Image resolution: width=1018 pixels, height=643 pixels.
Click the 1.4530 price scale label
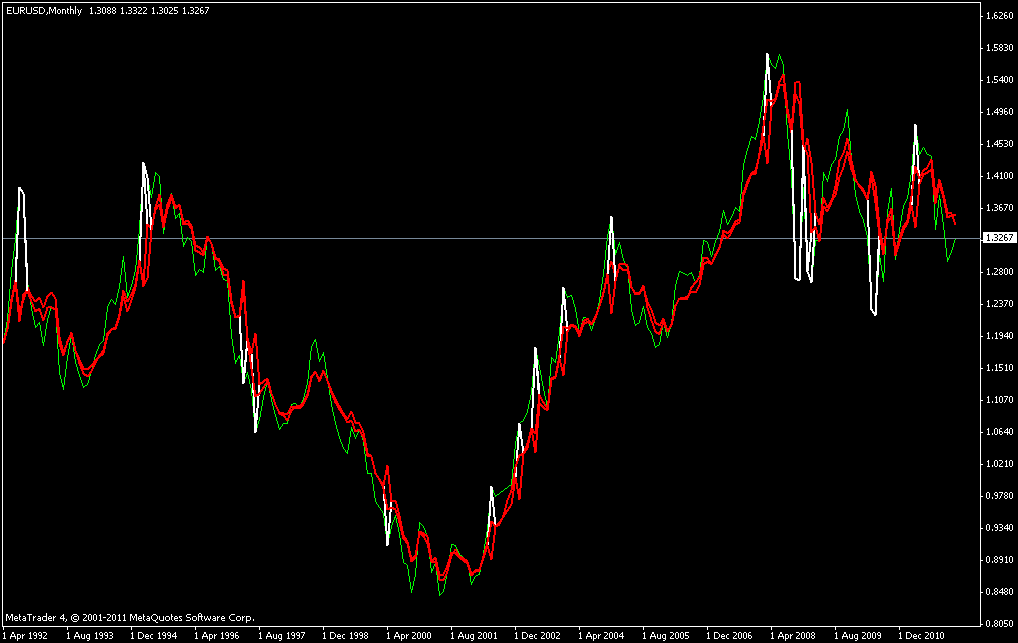point(999,144)
